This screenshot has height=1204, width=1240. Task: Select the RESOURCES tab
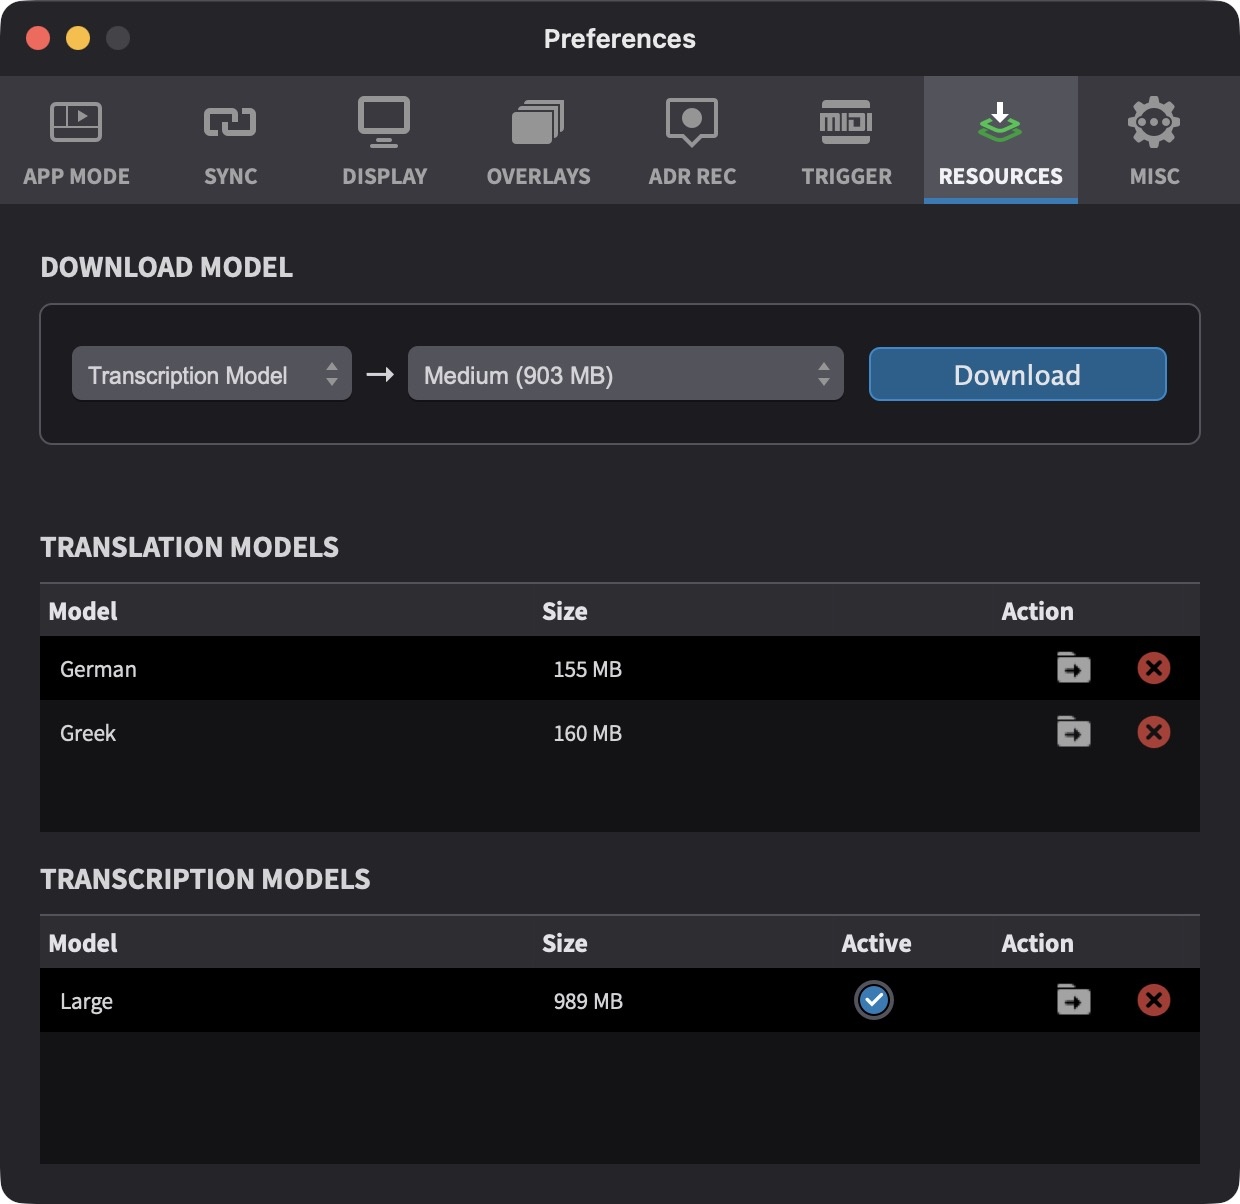click(1001, 141)
